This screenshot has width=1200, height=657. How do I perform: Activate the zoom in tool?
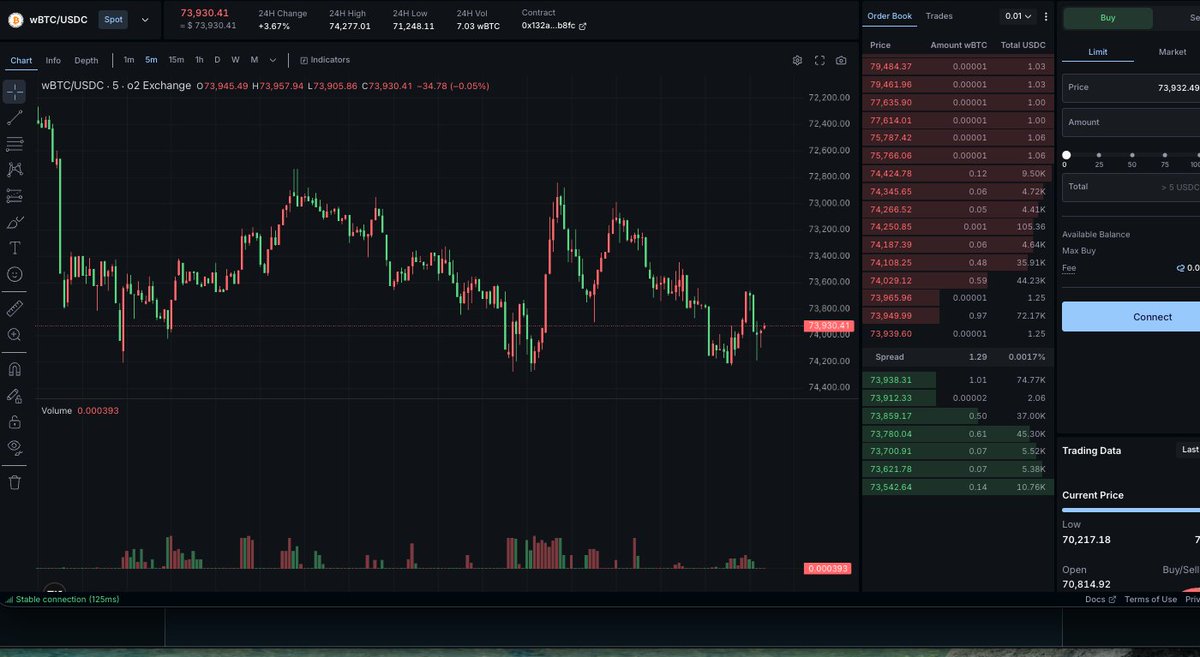[x=15, y=334]
